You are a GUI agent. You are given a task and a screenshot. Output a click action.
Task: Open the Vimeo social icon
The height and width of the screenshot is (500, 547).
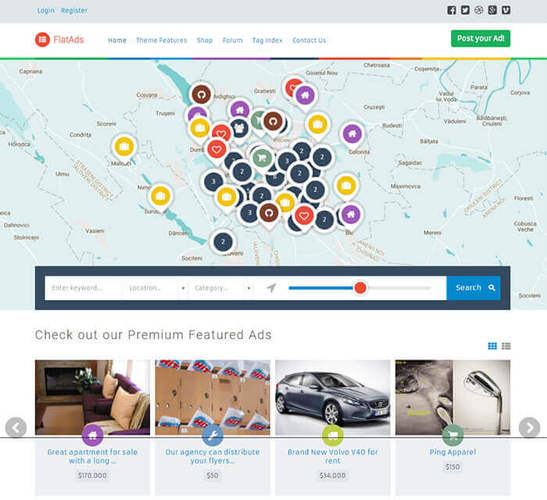coord(506,10)
